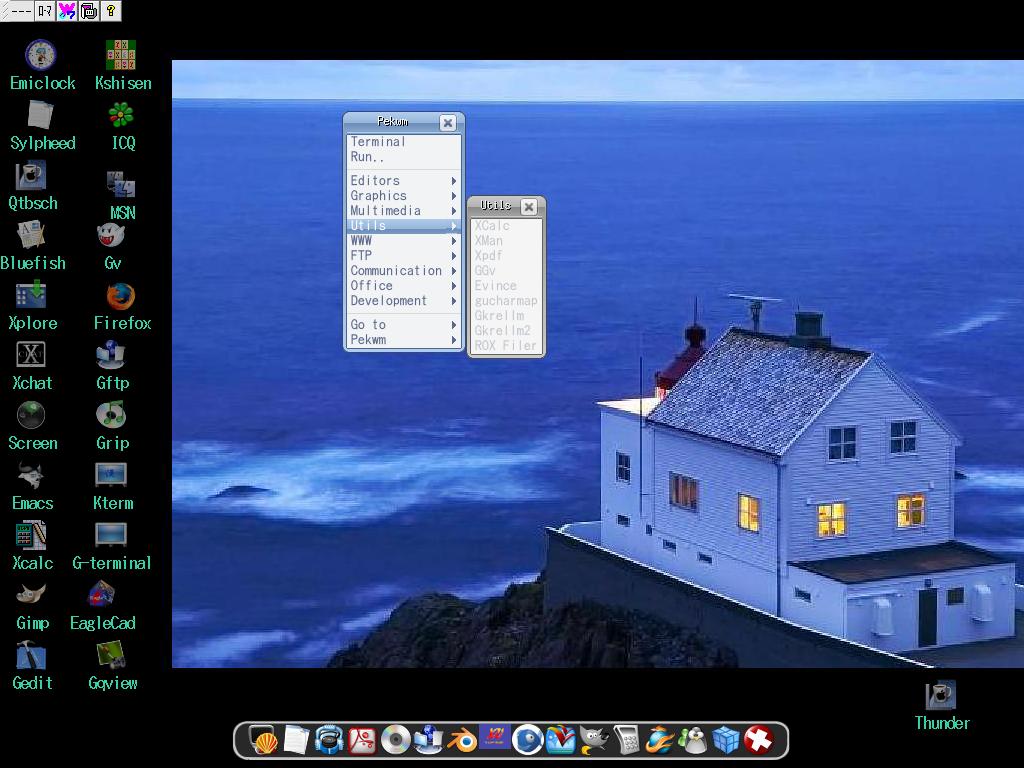Click the Blender icon in the dock
1024x768 pixels.
(x=462, y=741)
